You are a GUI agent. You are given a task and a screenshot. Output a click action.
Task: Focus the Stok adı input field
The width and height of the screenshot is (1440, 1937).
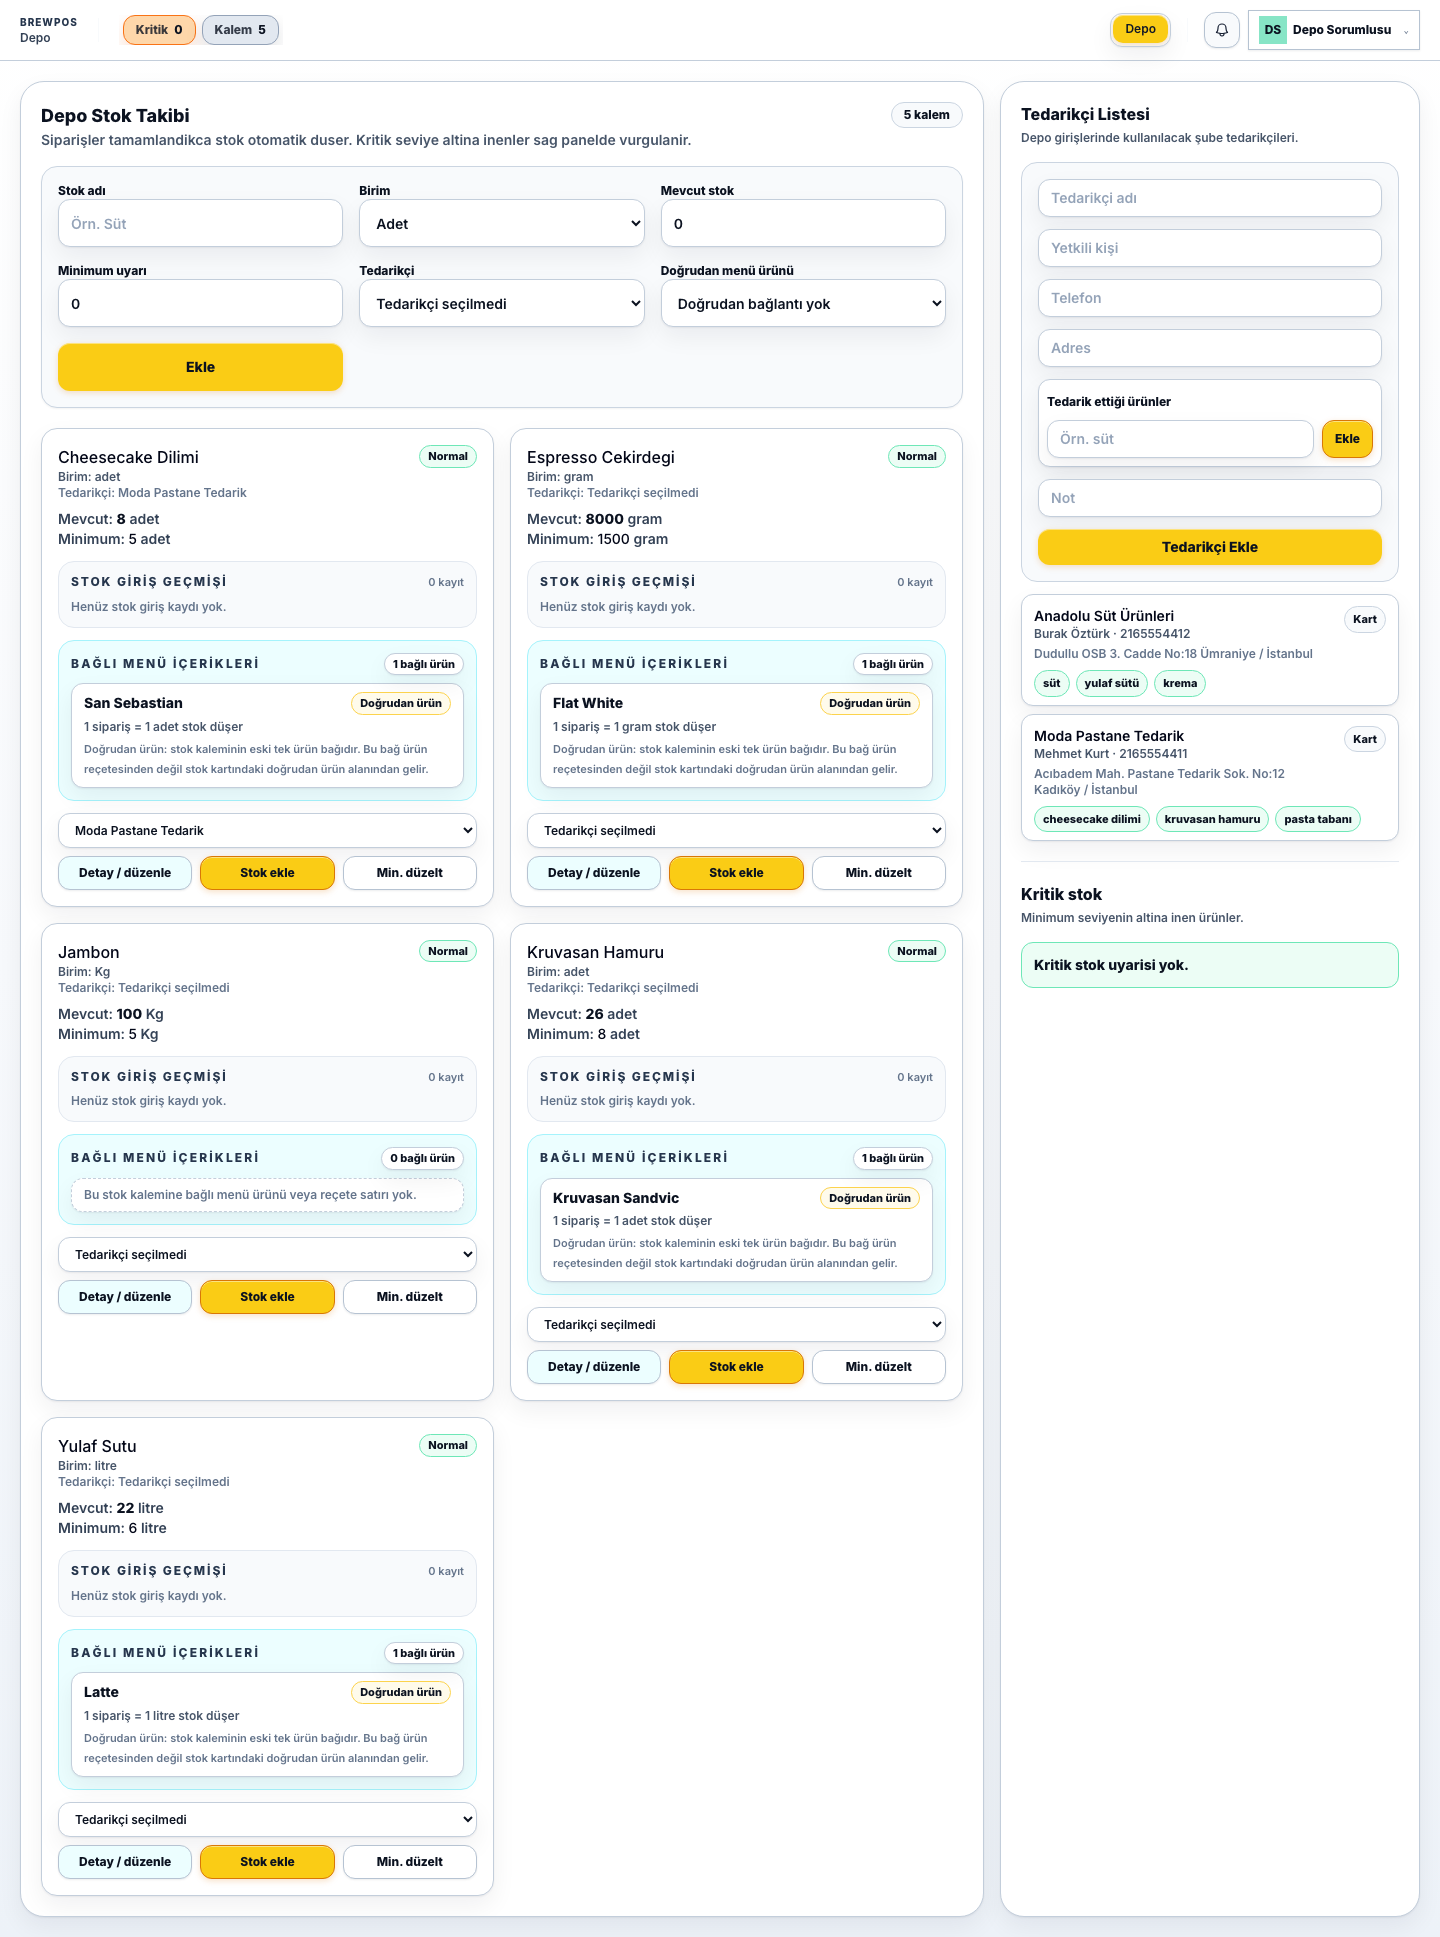200,224
